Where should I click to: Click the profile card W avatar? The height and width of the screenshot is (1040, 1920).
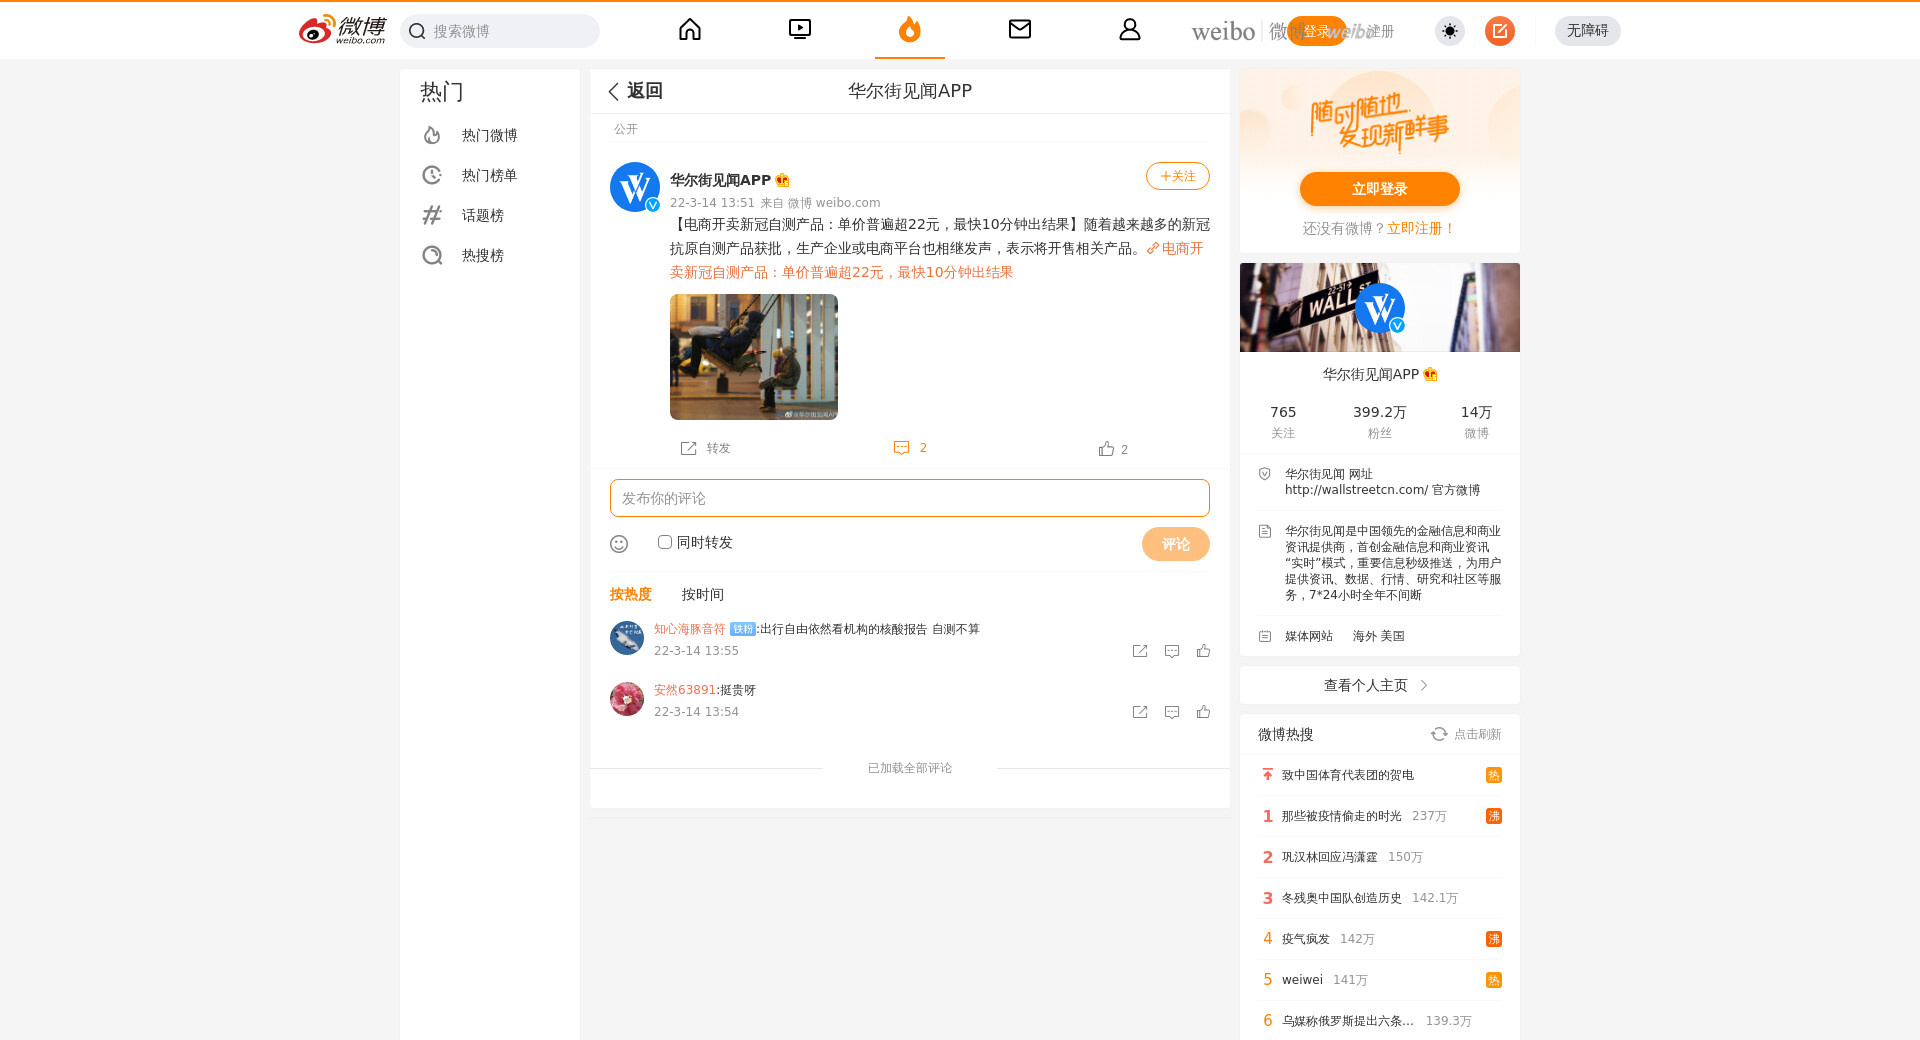1380,308
